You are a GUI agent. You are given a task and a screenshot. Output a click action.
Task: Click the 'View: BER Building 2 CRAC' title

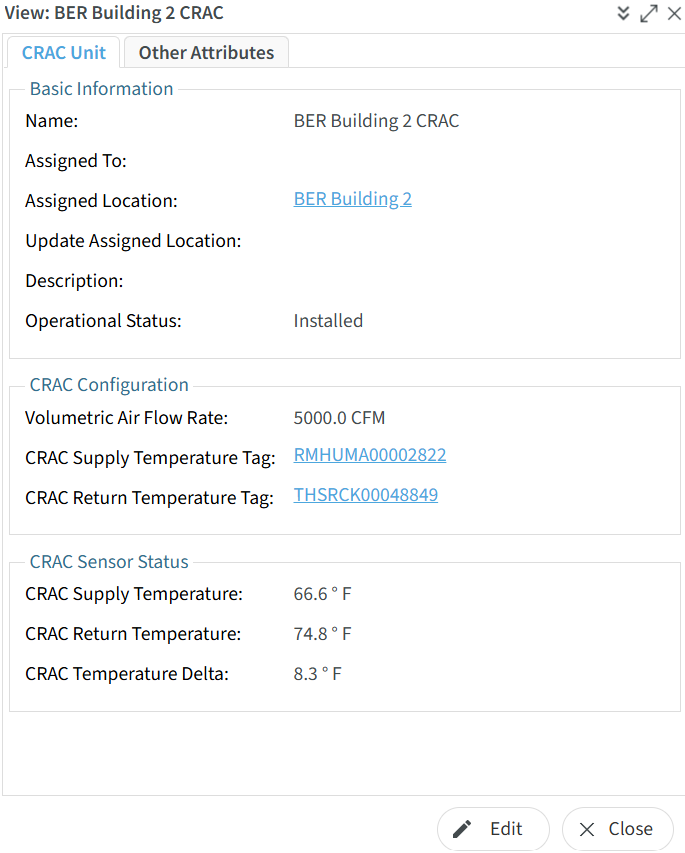114,13
